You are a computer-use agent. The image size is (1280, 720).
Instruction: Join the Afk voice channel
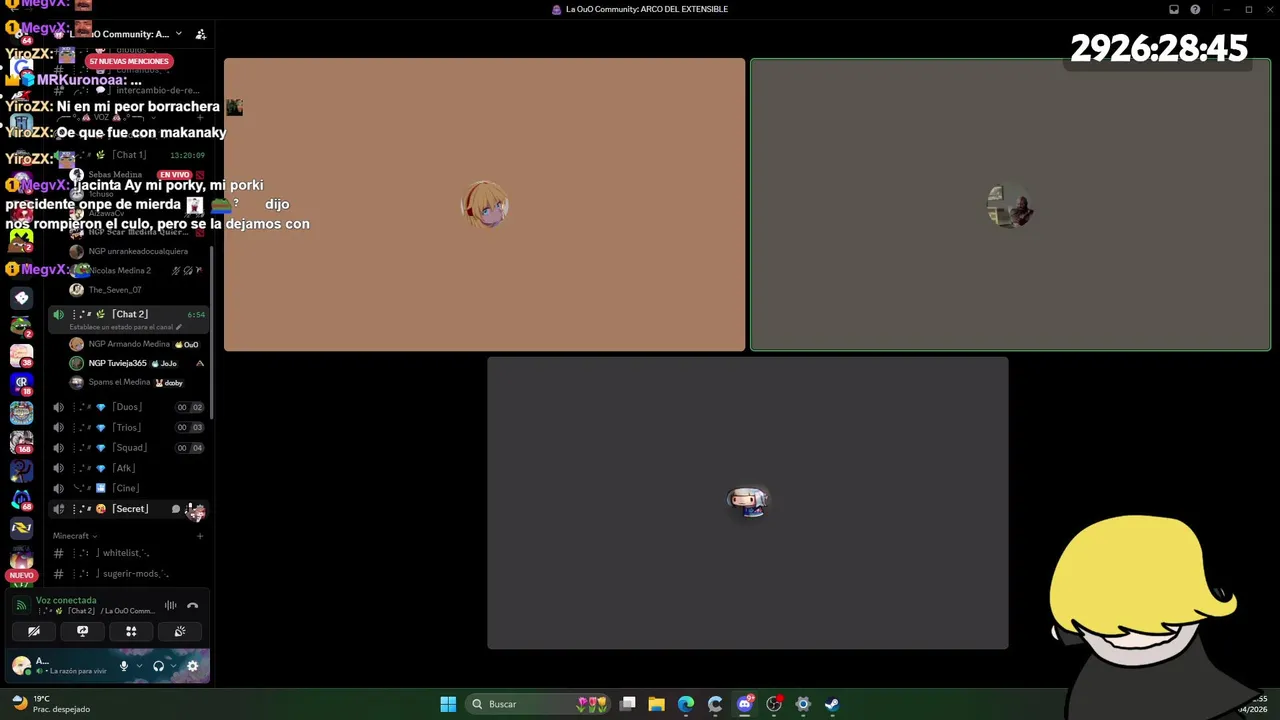[x=130, y=468]
